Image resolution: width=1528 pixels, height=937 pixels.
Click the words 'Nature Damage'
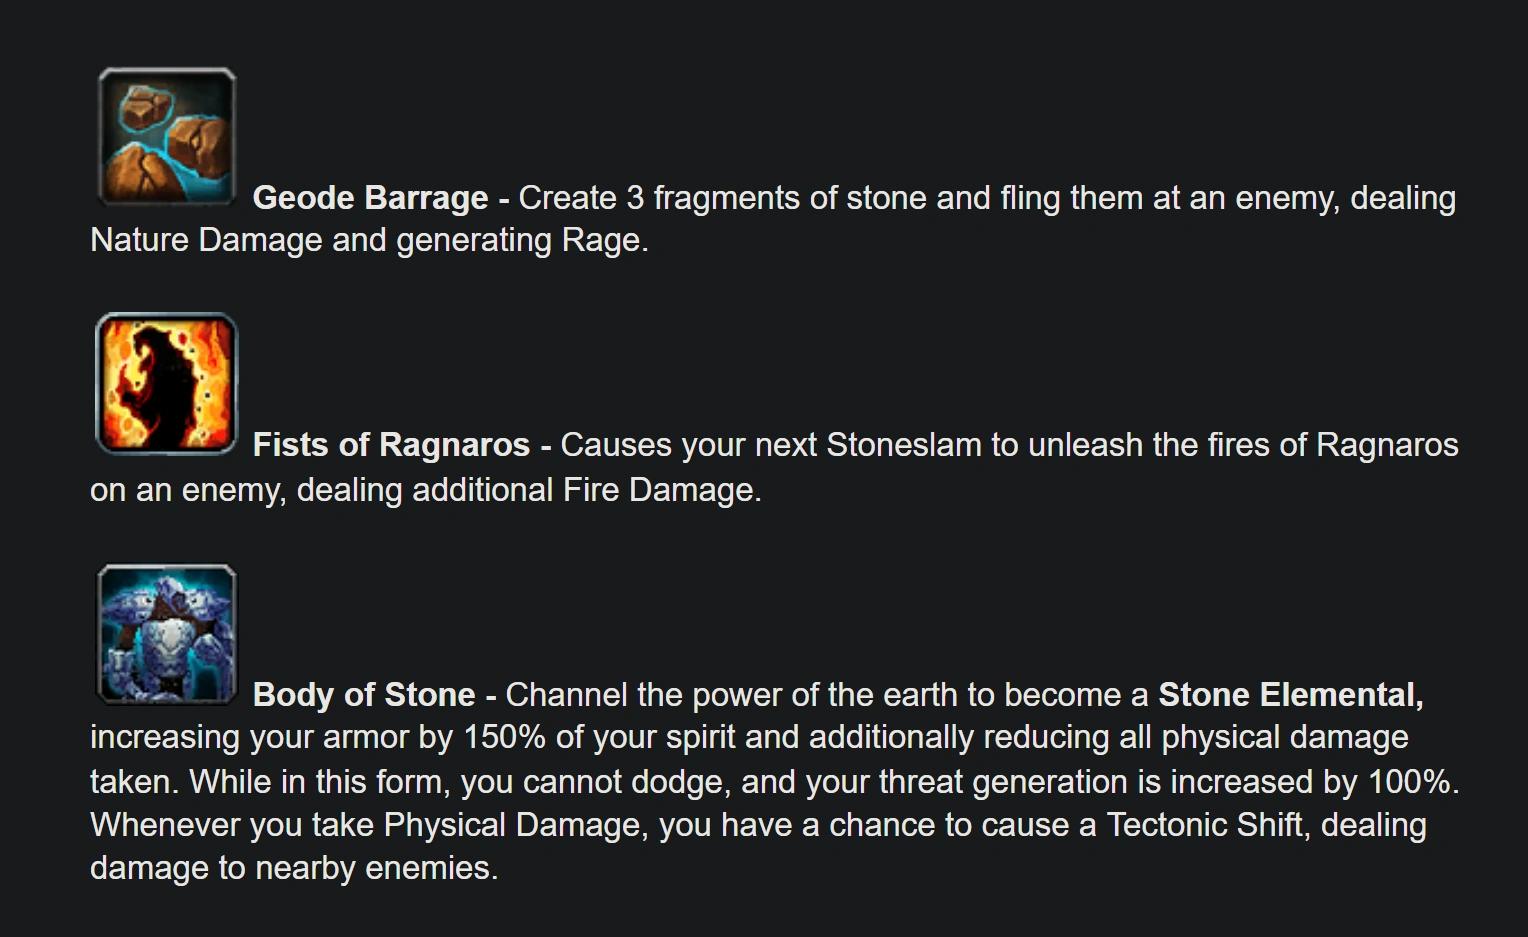206,241
